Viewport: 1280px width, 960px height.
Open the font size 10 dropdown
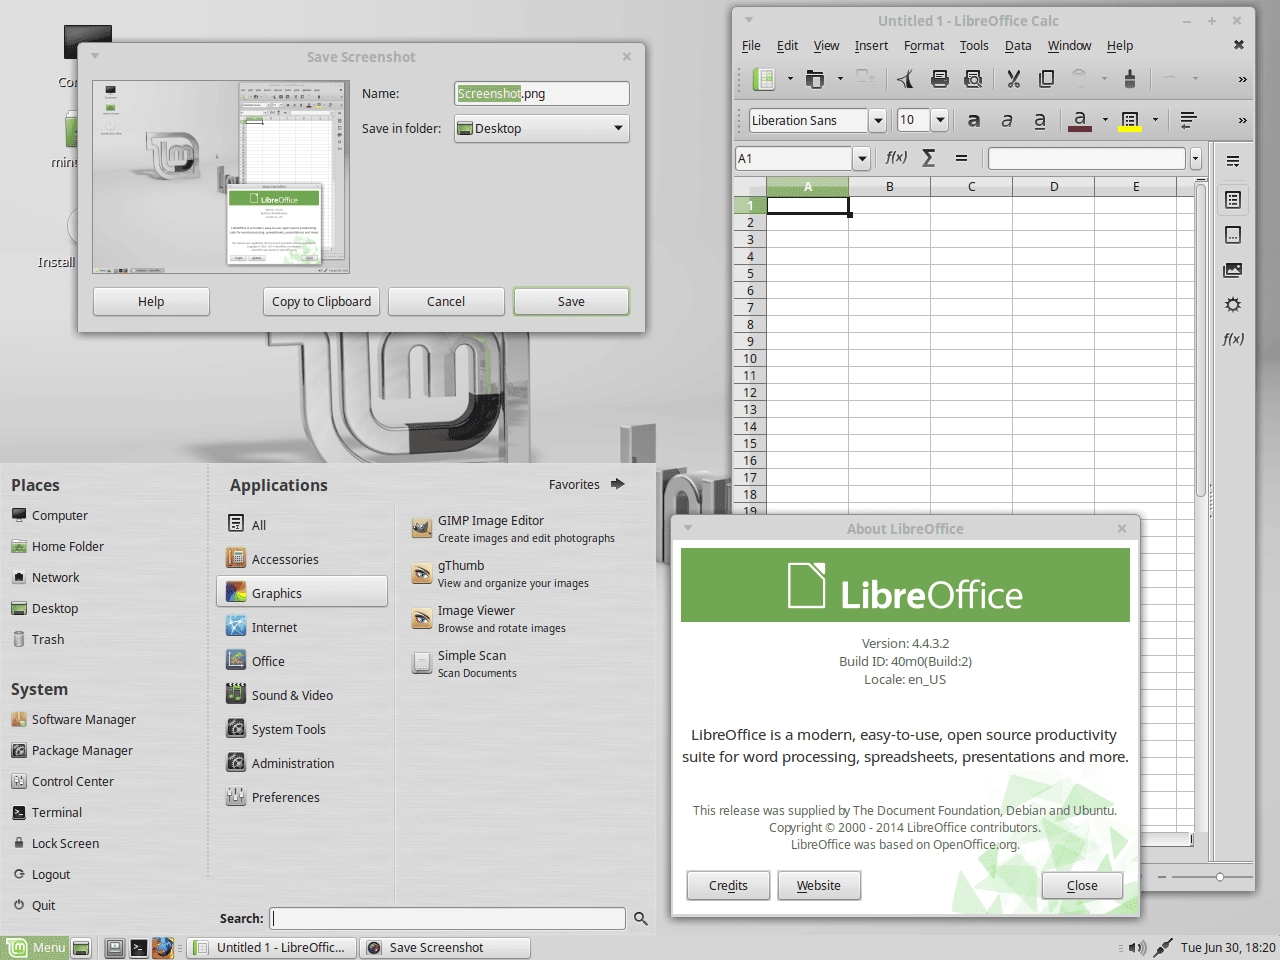pos(940,120)
